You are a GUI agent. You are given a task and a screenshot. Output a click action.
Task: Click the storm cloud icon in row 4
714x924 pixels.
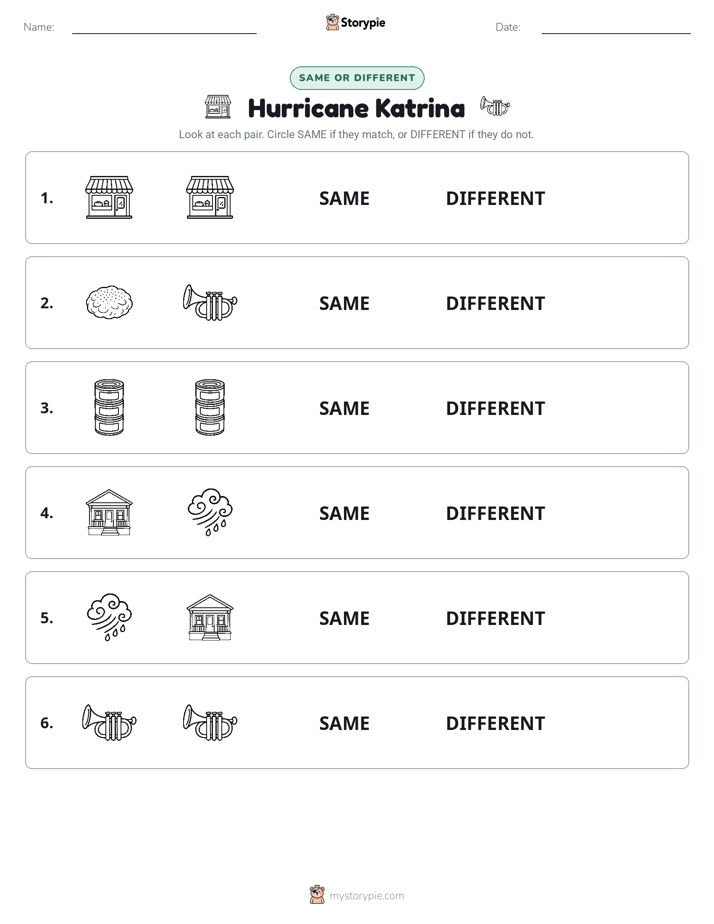(210, 512)
